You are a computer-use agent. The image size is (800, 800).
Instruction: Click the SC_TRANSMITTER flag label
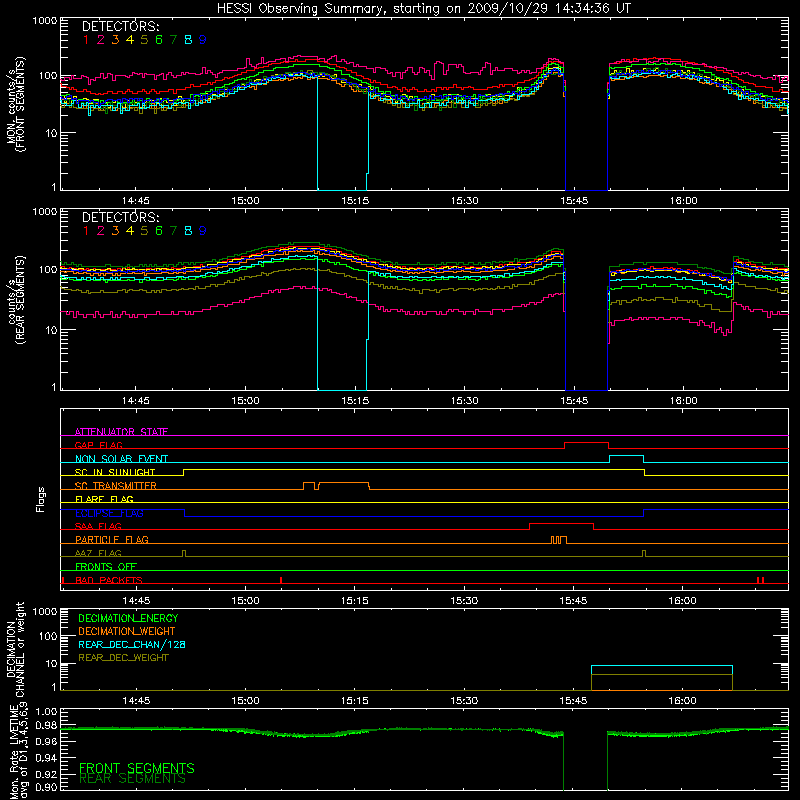pyautogui.click(x=116, y=486)
